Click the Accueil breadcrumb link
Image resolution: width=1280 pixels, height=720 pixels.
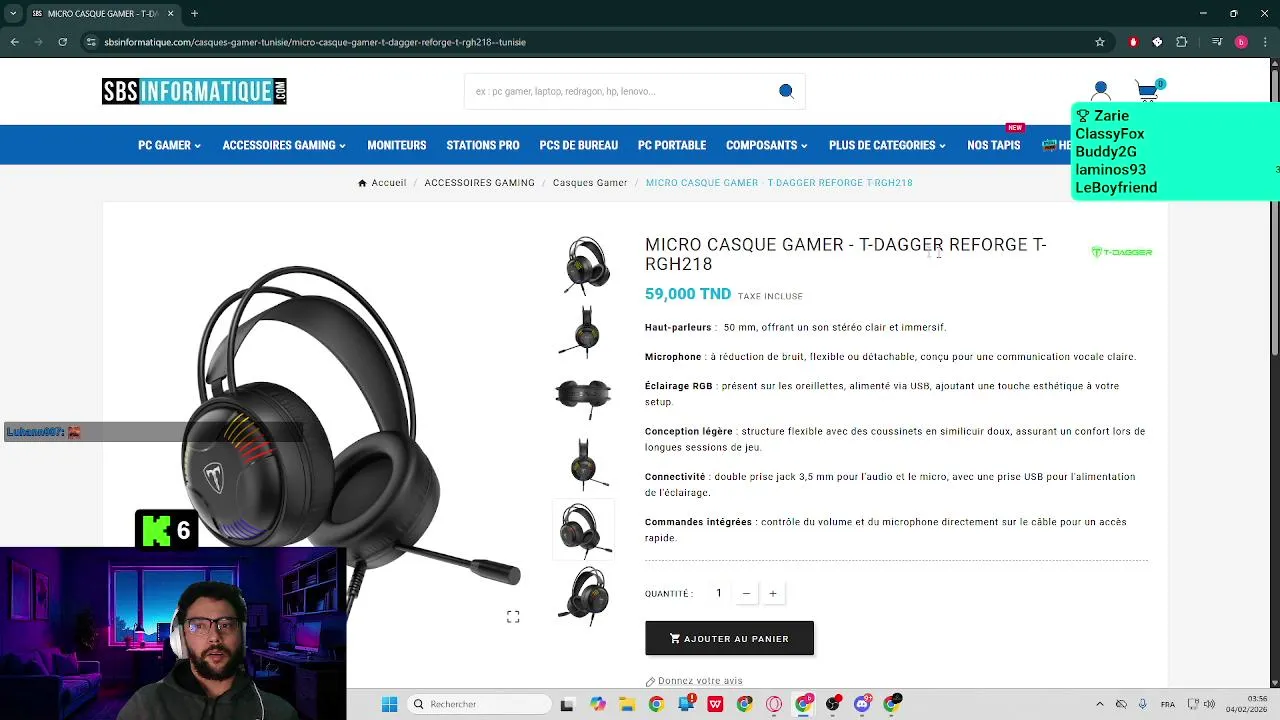pyautogui.click(x=389, y=183)
